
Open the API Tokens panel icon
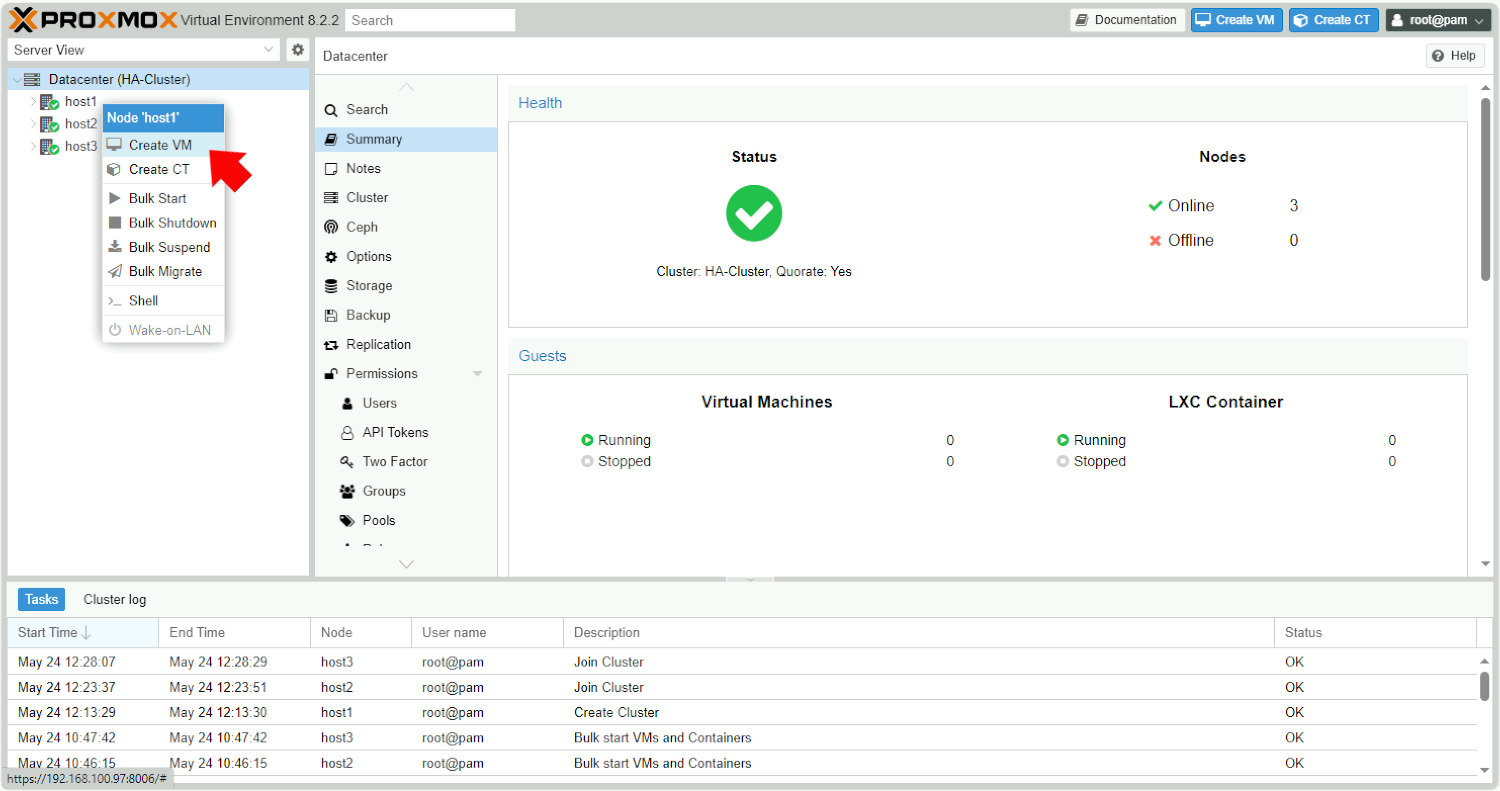coord(350,432)
